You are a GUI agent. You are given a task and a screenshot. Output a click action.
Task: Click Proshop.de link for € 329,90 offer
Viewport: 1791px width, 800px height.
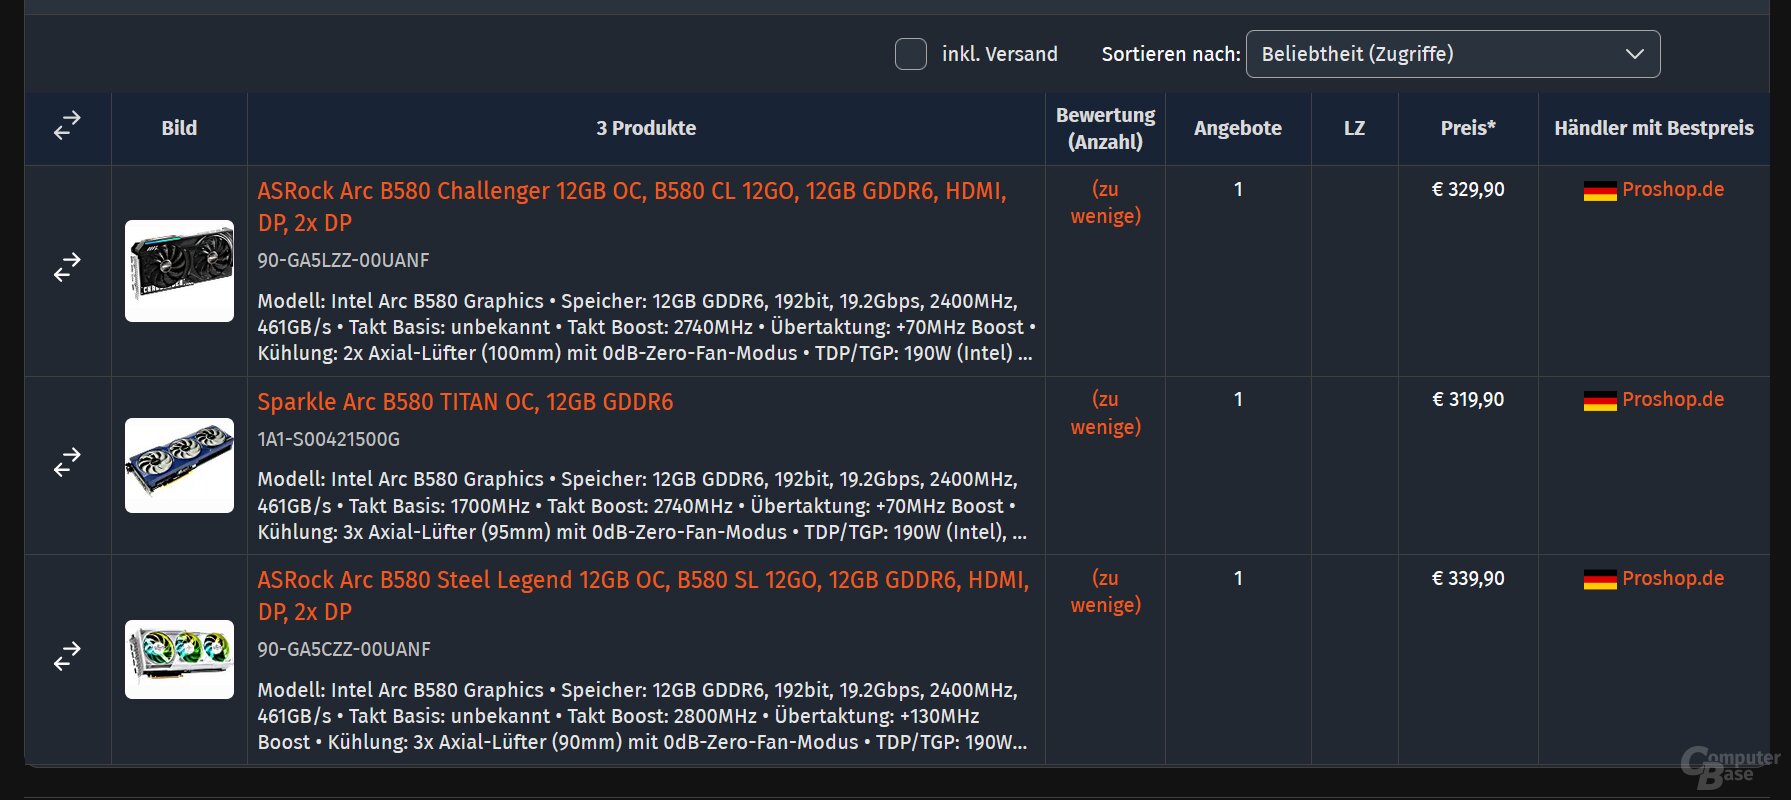click(1673, 189)
